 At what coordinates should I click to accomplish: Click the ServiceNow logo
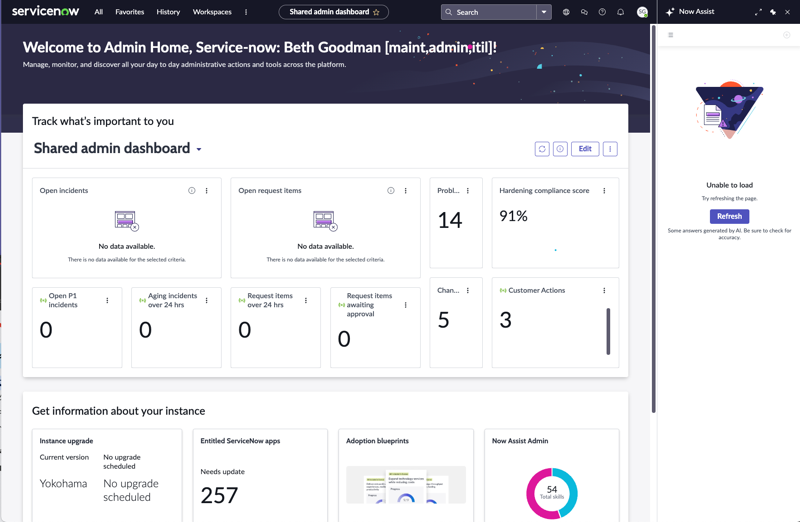pos(45,11)
